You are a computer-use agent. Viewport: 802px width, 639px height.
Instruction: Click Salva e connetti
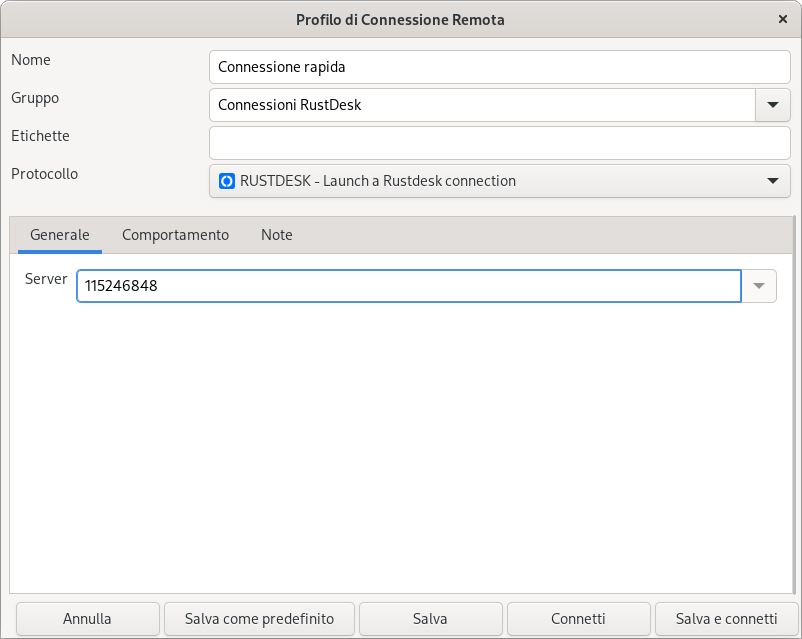pyautogui.click(x=726, y=619)
